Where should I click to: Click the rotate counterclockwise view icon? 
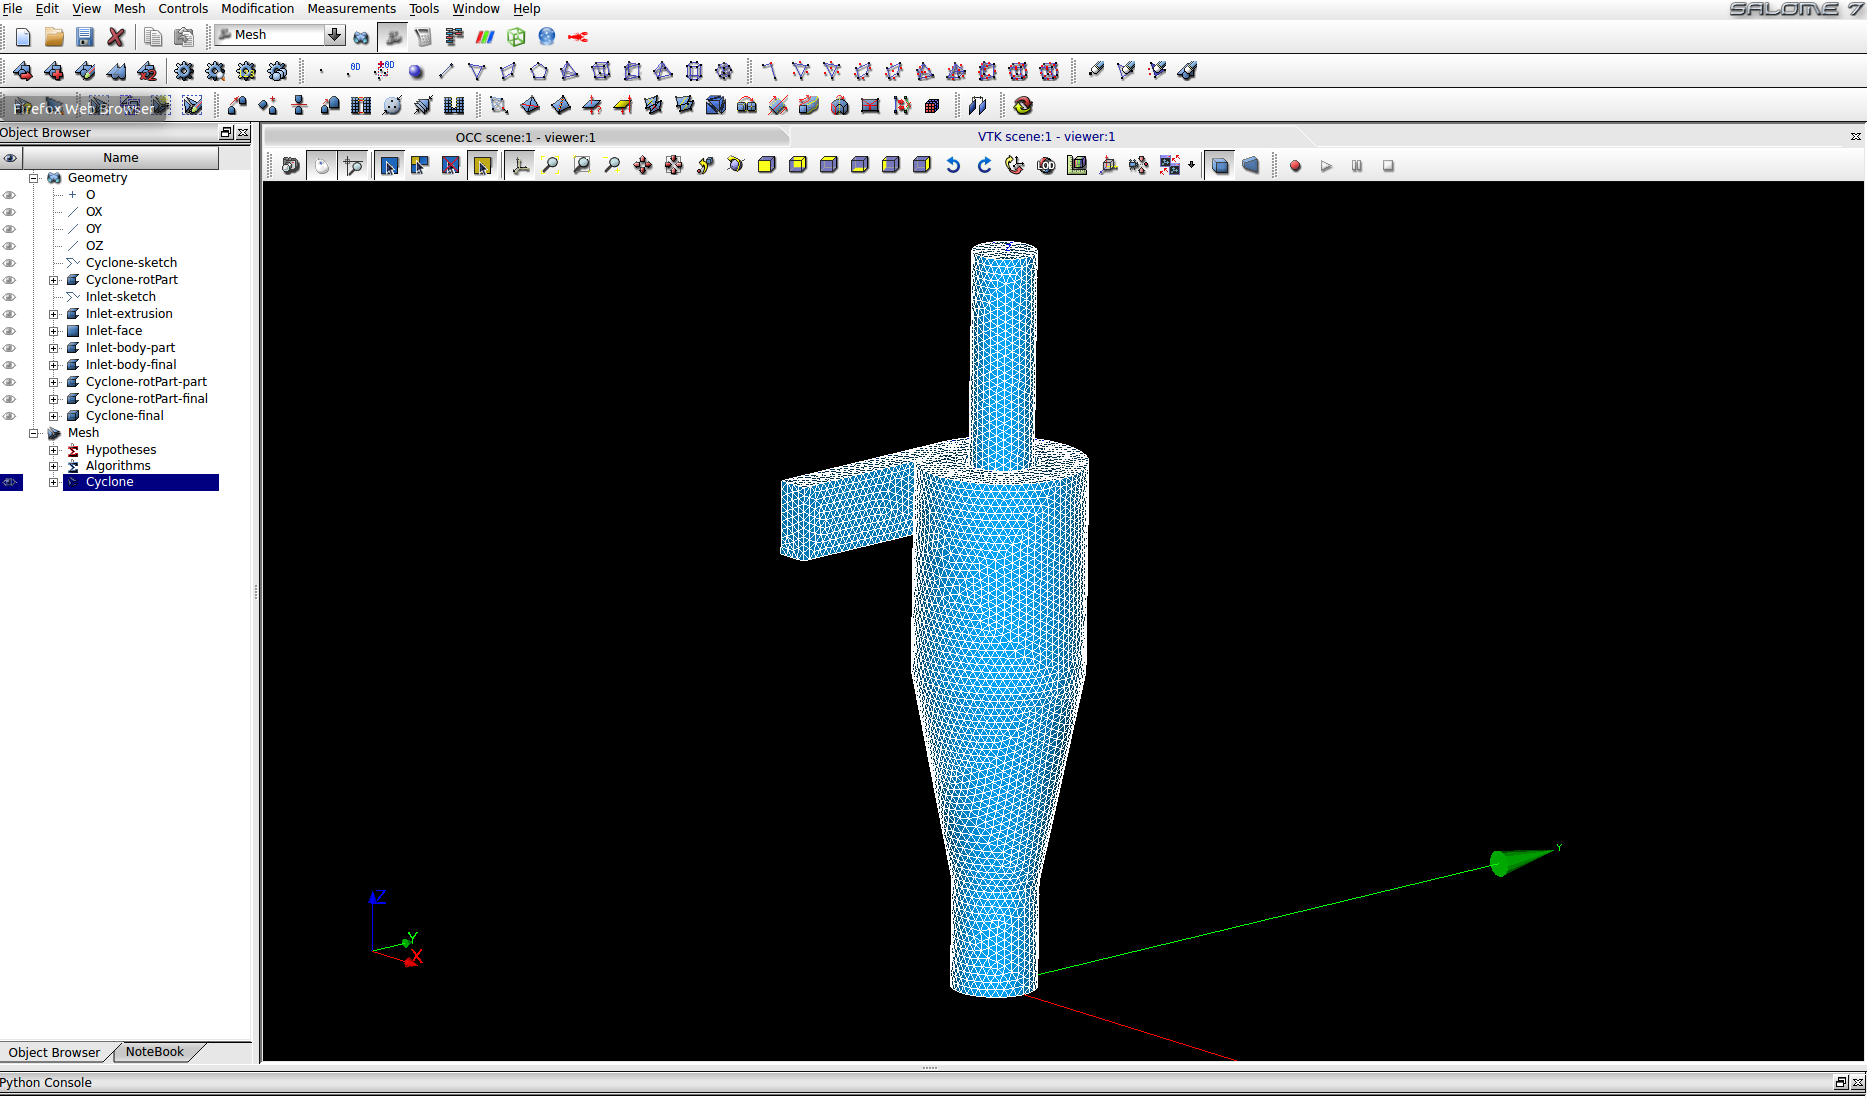click(x=953, y=166)
